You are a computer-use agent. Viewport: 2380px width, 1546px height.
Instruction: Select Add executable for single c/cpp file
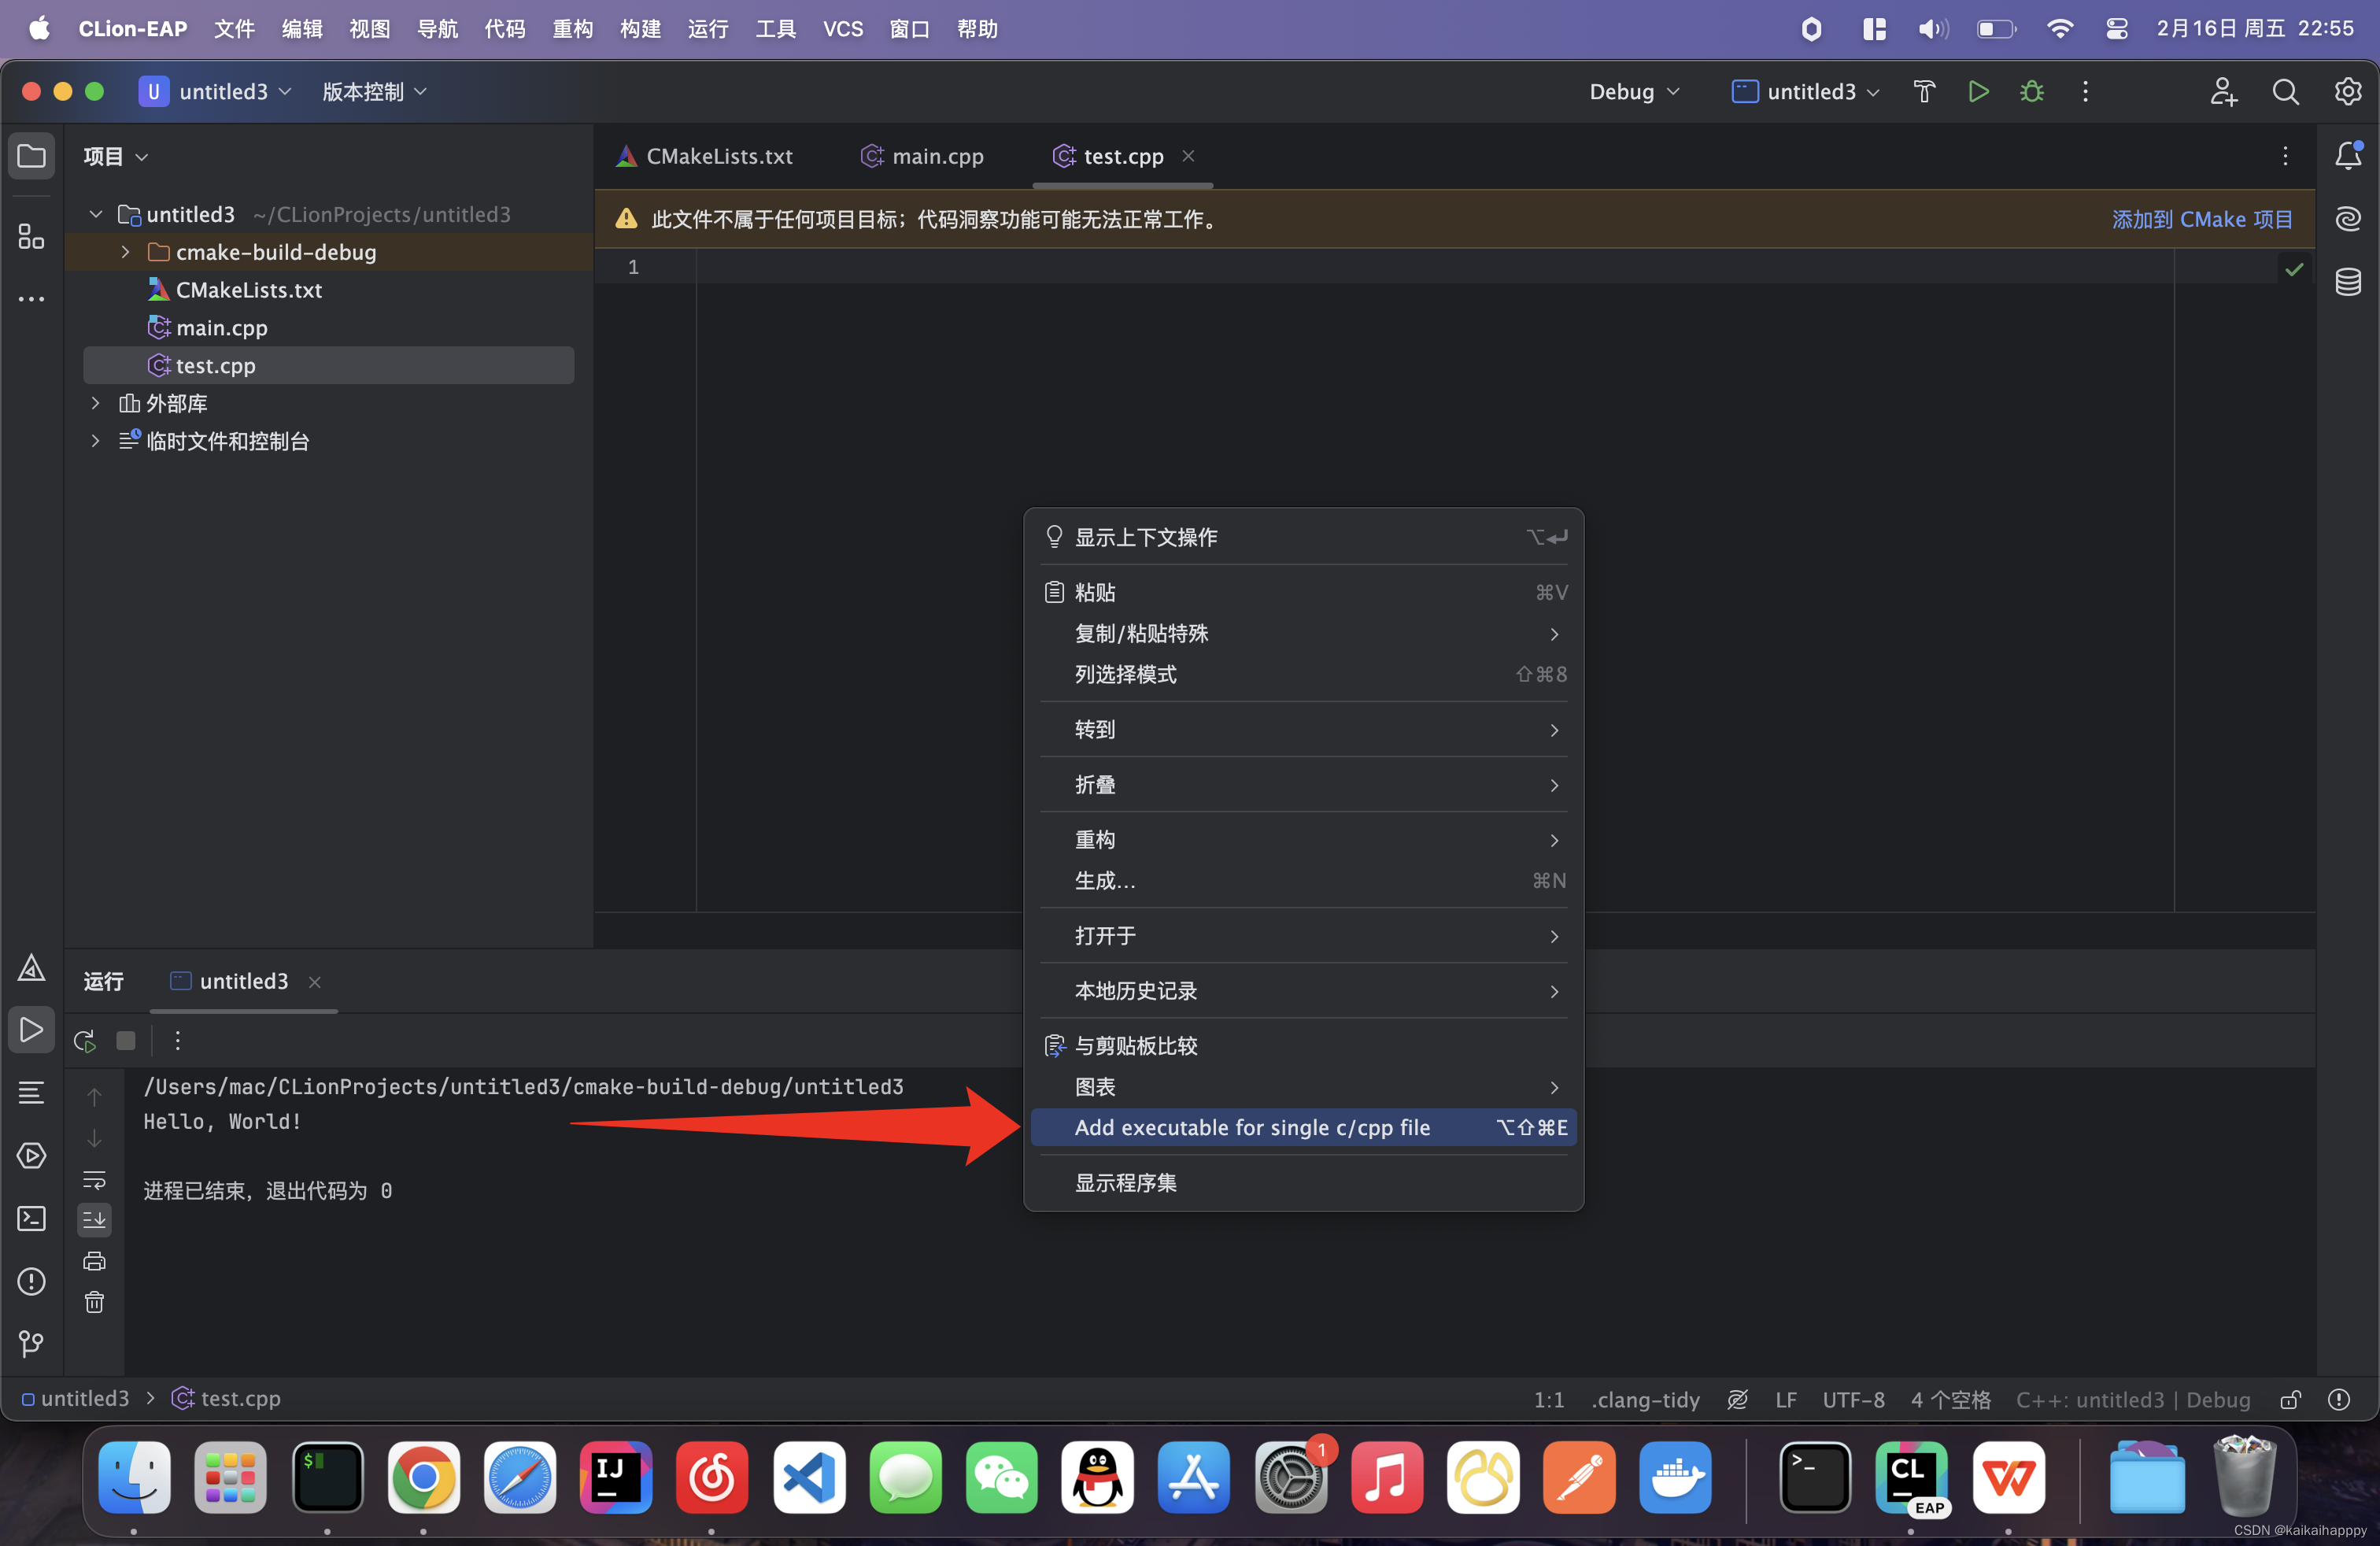point(1252,1127)
